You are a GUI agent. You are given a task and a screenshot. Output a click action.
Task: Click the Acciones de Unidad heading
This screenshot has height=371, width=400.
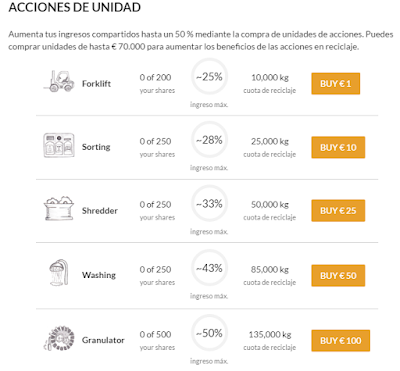click(75, 7)
